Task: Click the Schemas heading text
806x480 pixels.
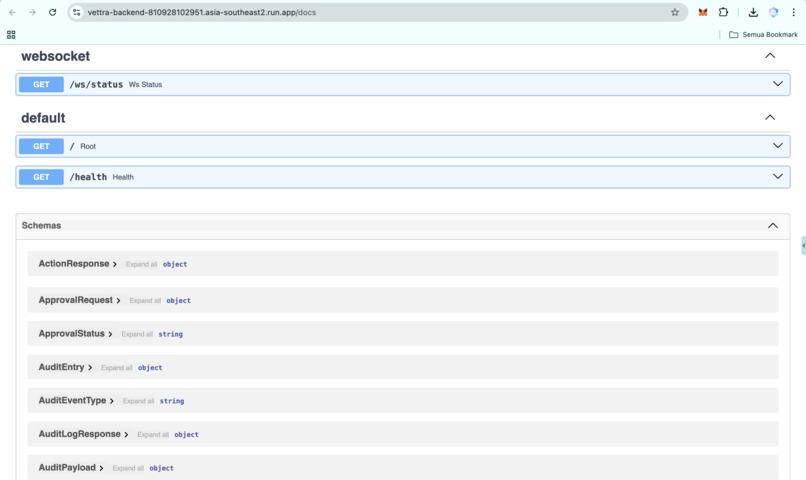Action: (41, 226)
